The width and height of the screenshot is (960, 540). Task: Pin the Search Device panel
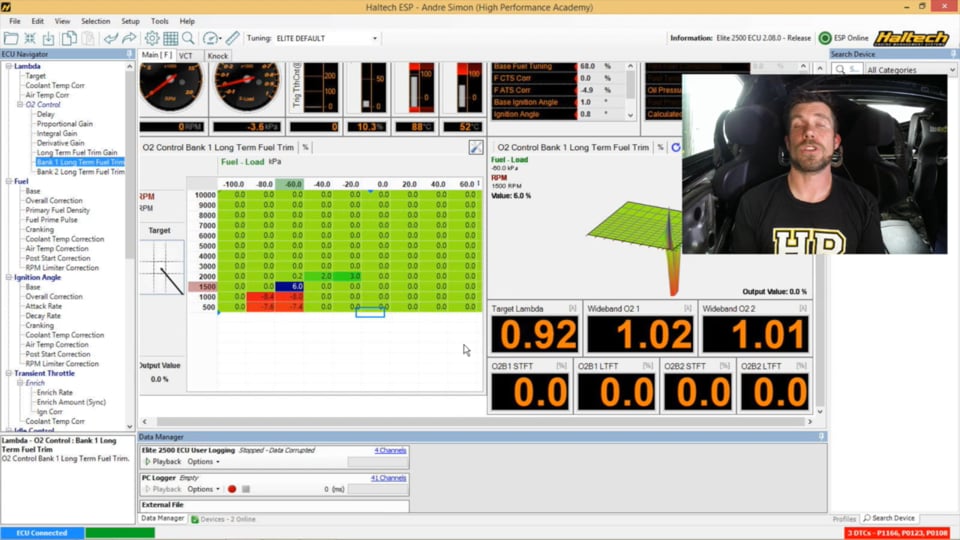tap(954, 54)
